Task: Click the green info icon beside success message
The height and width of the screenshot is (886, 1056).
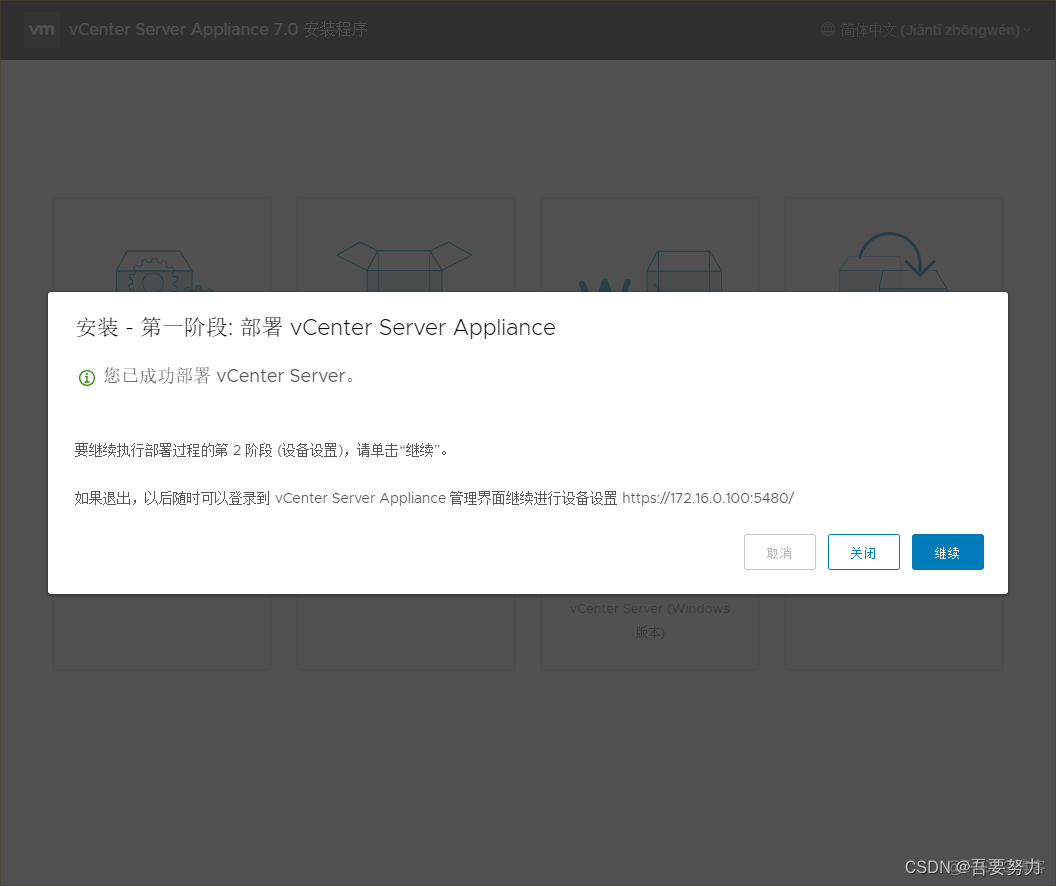Action: coord(87,378)
